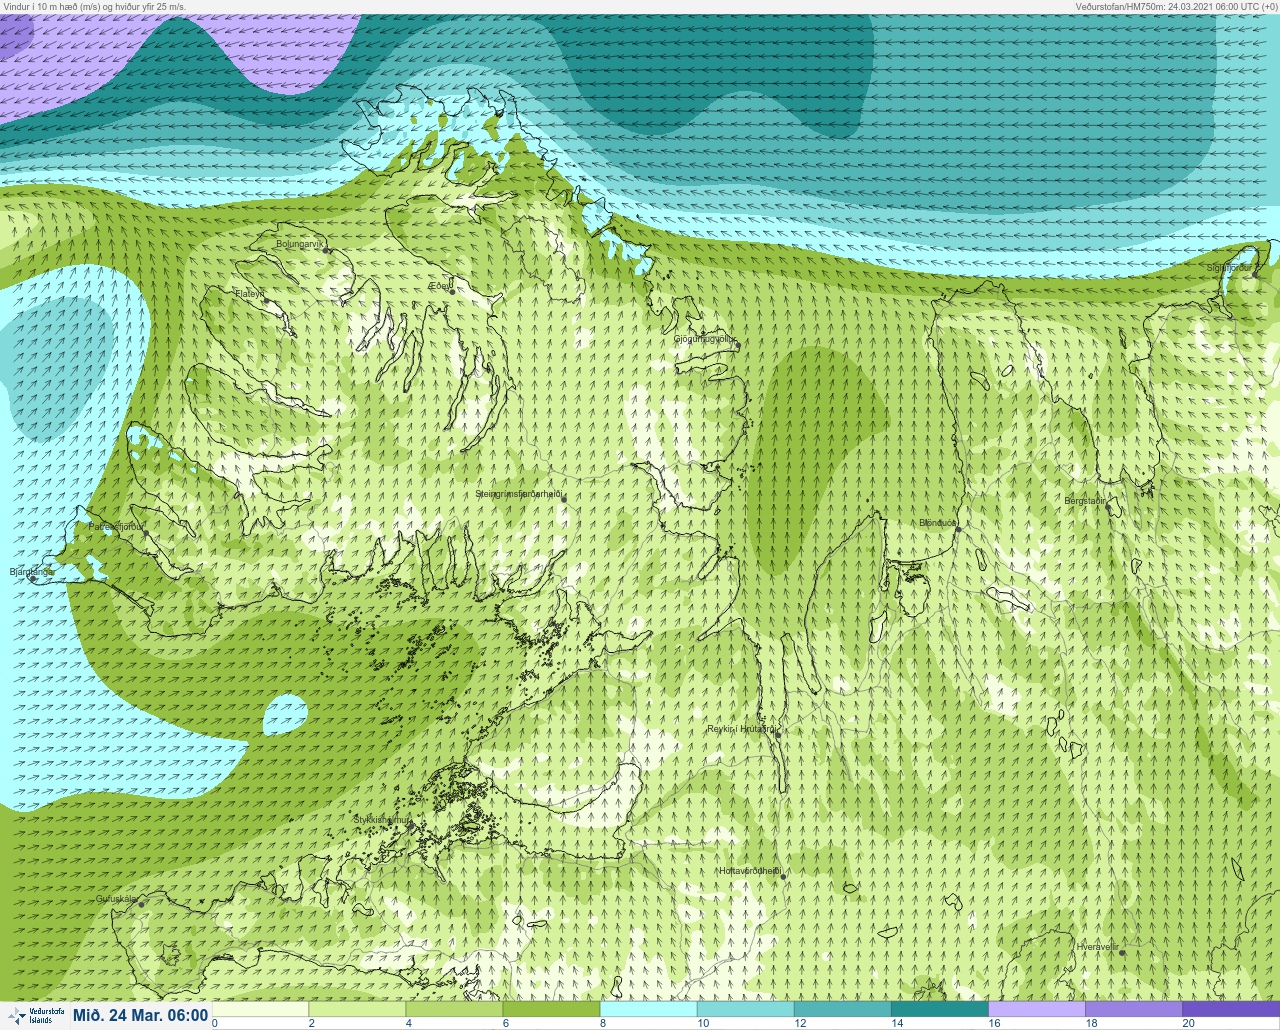
Task: Click the date label Mið. 24 Mar. 06:00
Action: coord(140,1016)
